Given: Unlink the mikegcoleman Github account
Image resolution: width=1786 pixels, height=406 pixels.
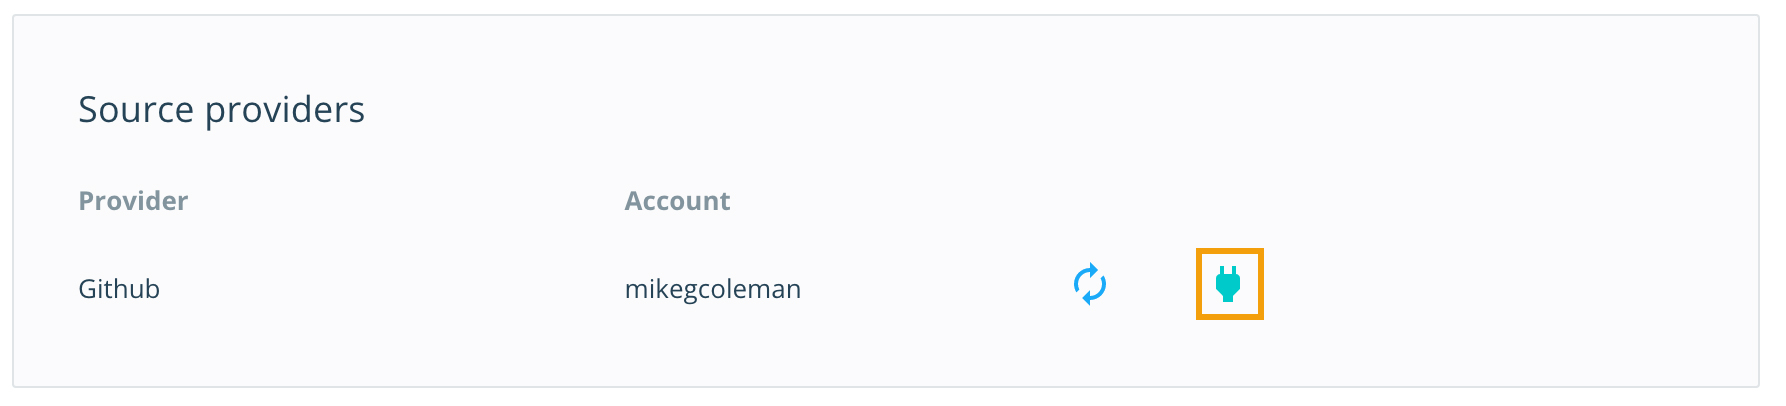Looking at the screenshot, I should pos(1228,284).
